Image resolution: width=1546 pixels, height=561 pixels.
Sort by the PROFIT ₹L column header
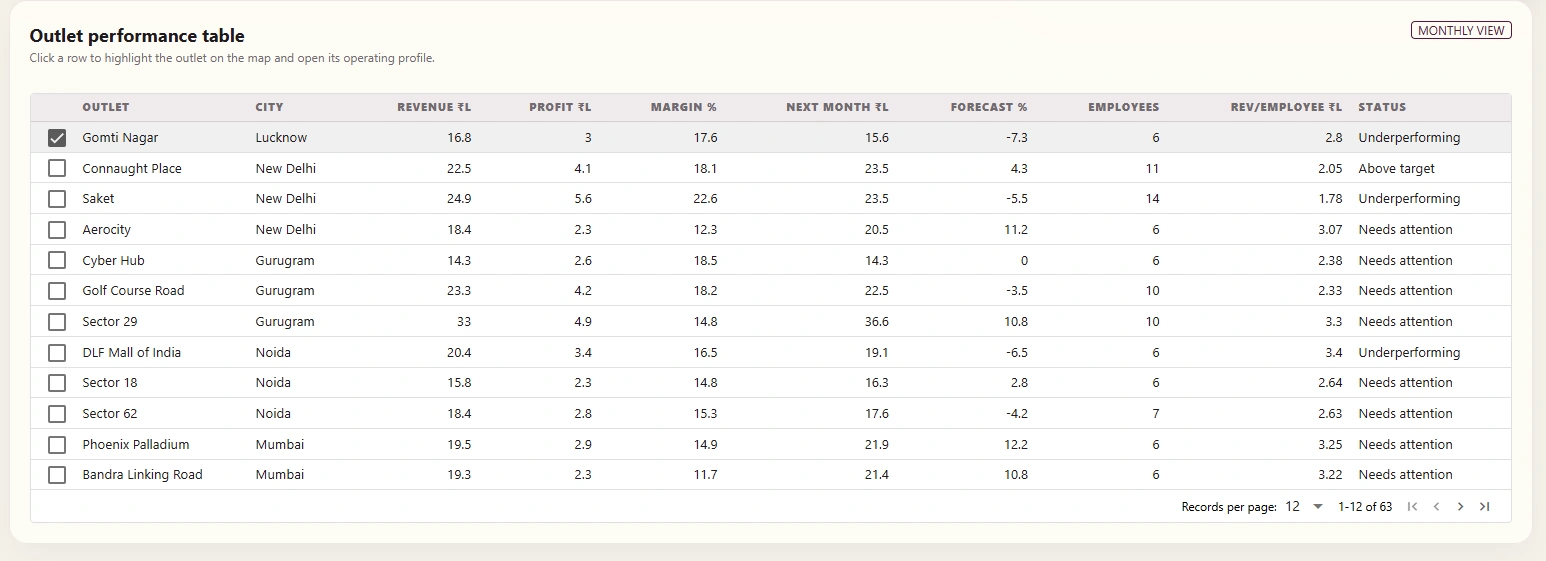click(x=560, y=107)
